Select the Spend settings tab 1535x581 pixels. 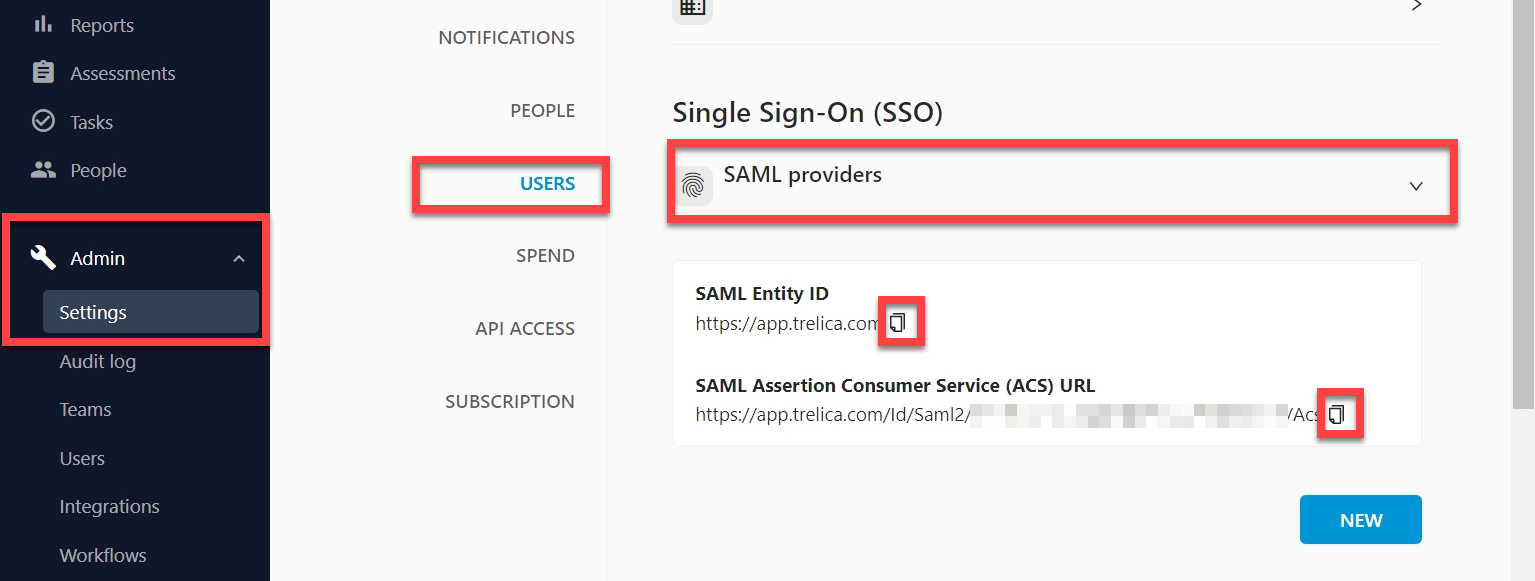point(545,256)
